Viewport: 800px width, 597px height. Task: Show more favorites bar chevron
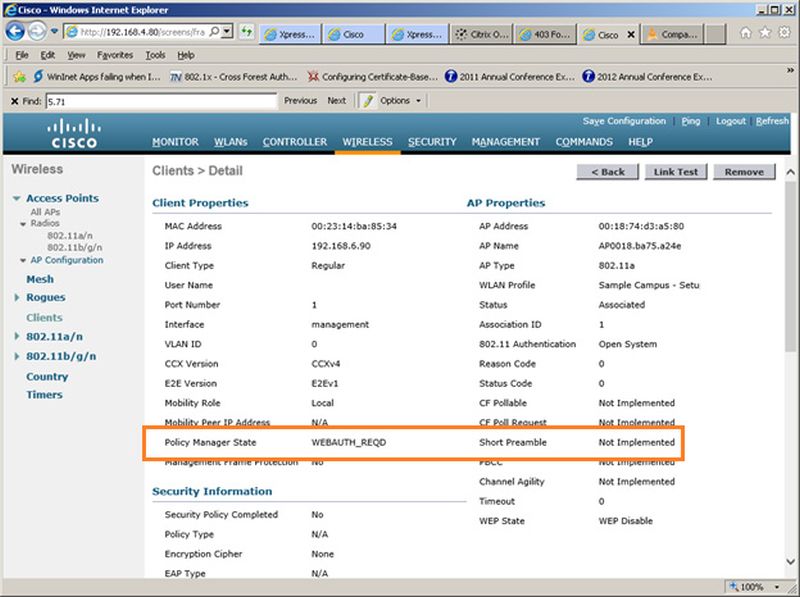click(790, 70)
